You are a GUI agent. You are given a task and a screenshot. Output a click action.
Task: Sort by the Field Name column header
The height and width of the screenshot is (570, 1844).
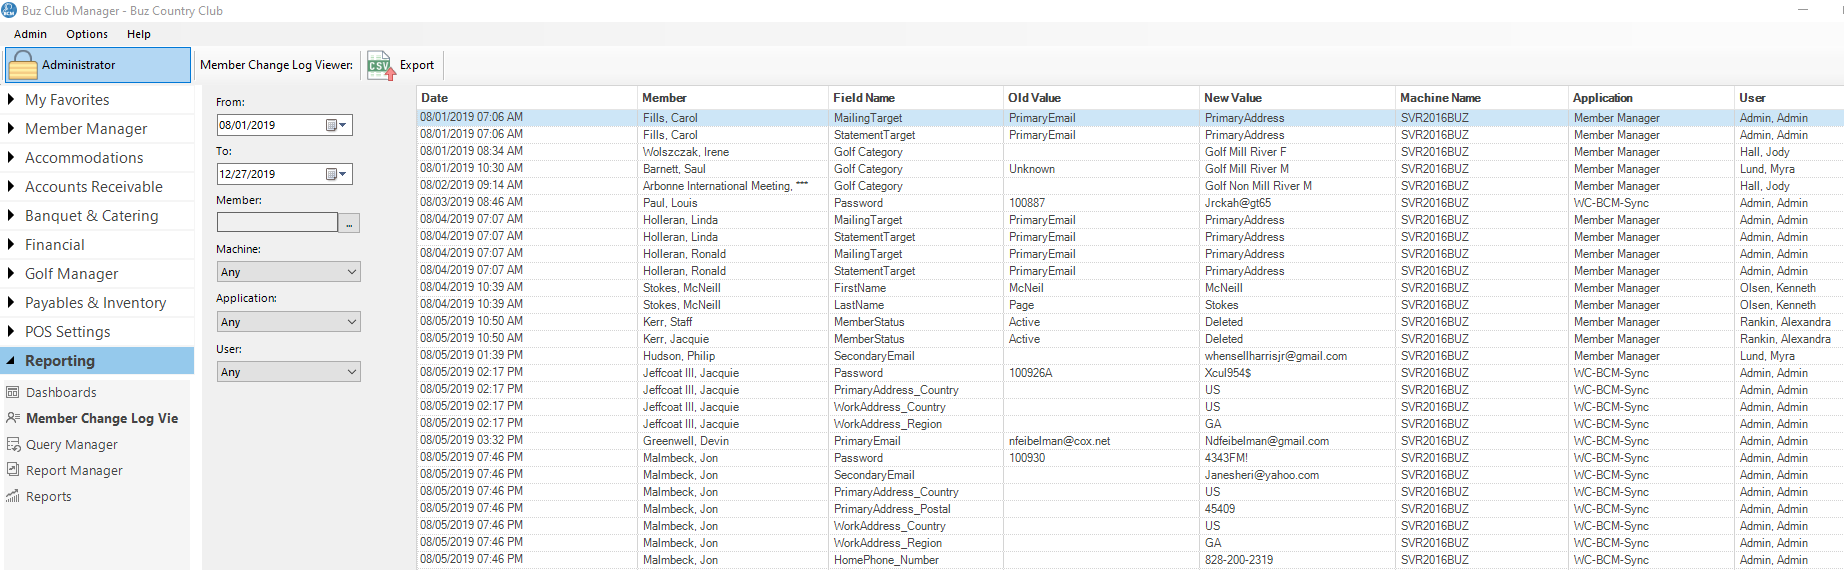[864, 98]
